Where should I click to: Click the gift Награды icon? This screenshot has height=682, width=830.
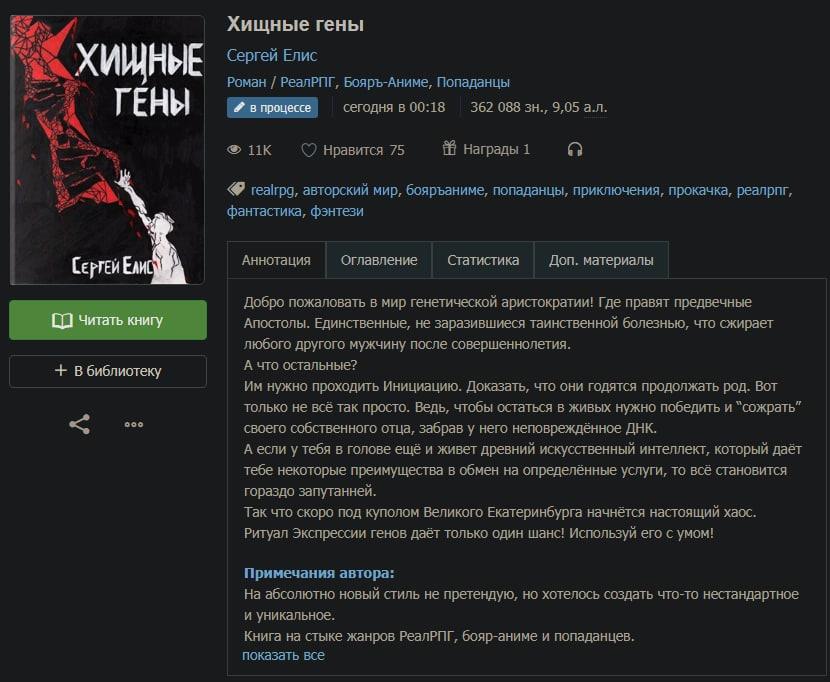(x=449, y=148)
